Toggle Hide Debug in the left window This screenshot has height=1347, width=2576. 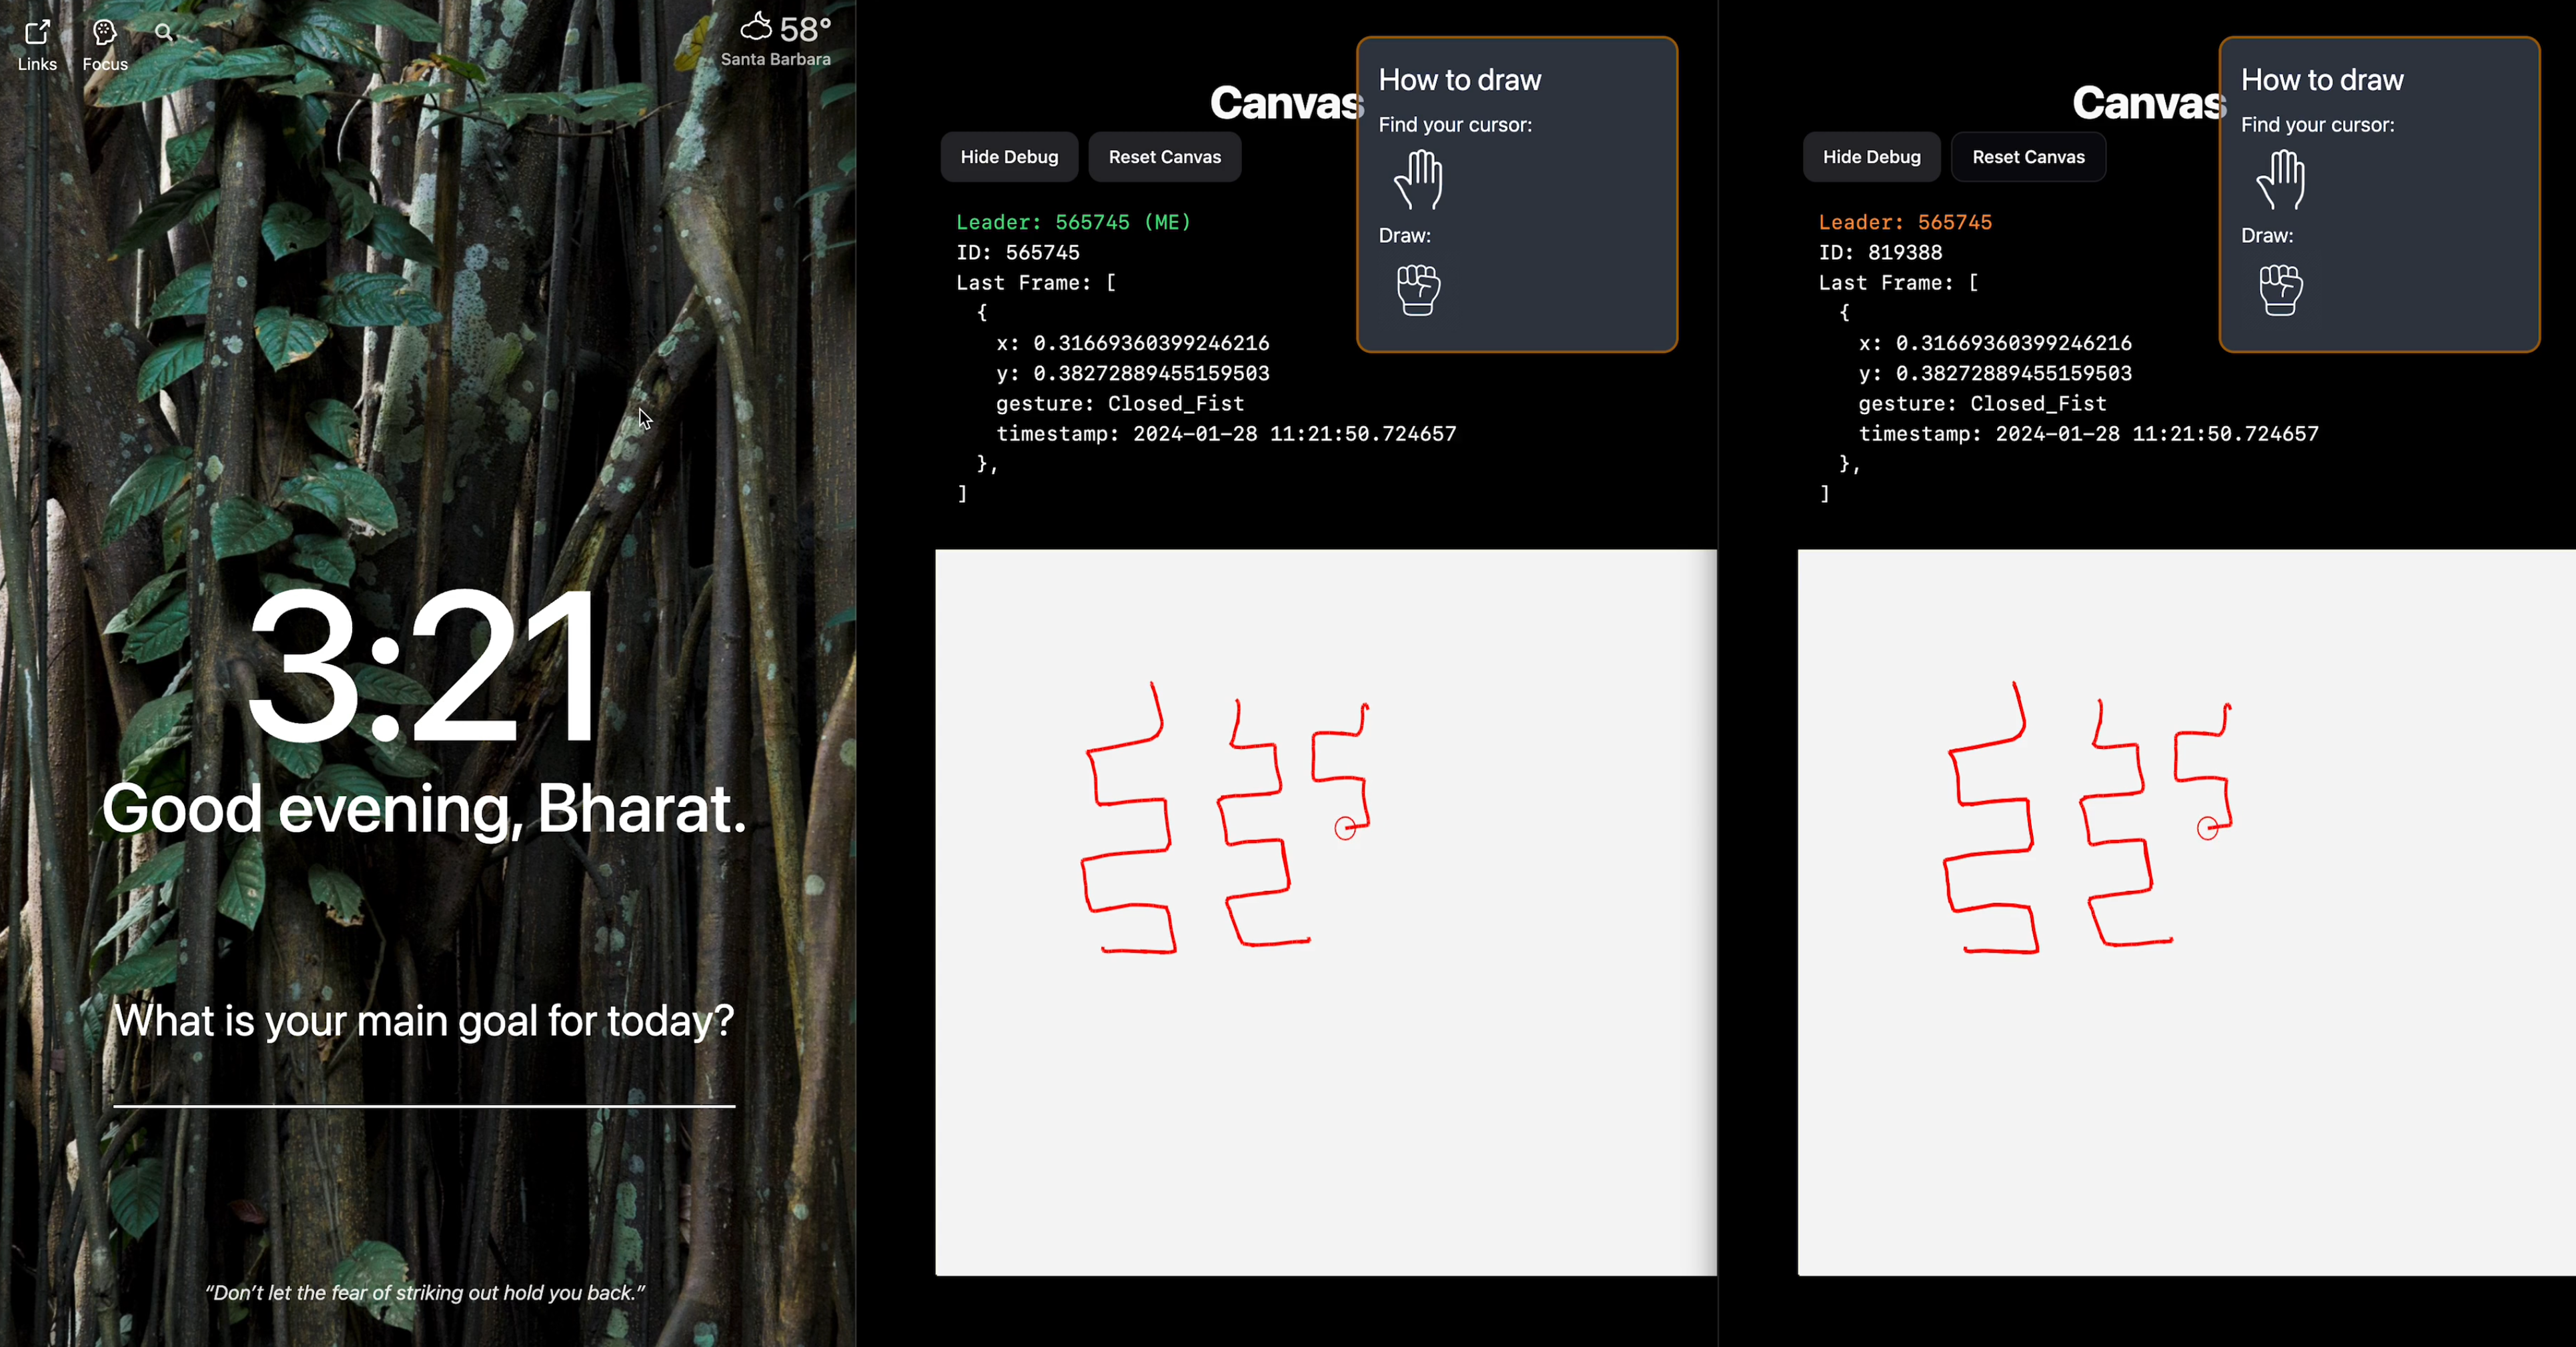pyautogui.click(x=1009, y=157)
